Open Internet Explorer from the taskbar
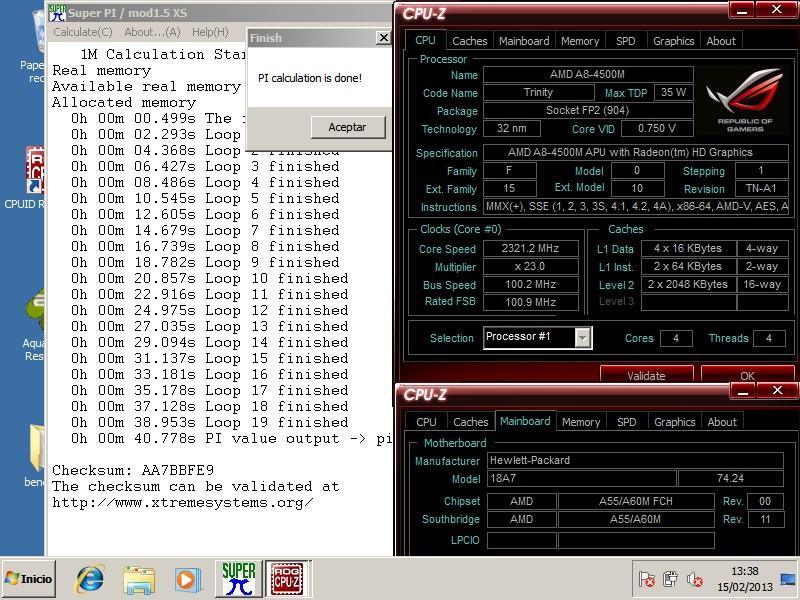The height and width of the screenshot is (600, 800). tap(90, 579)
